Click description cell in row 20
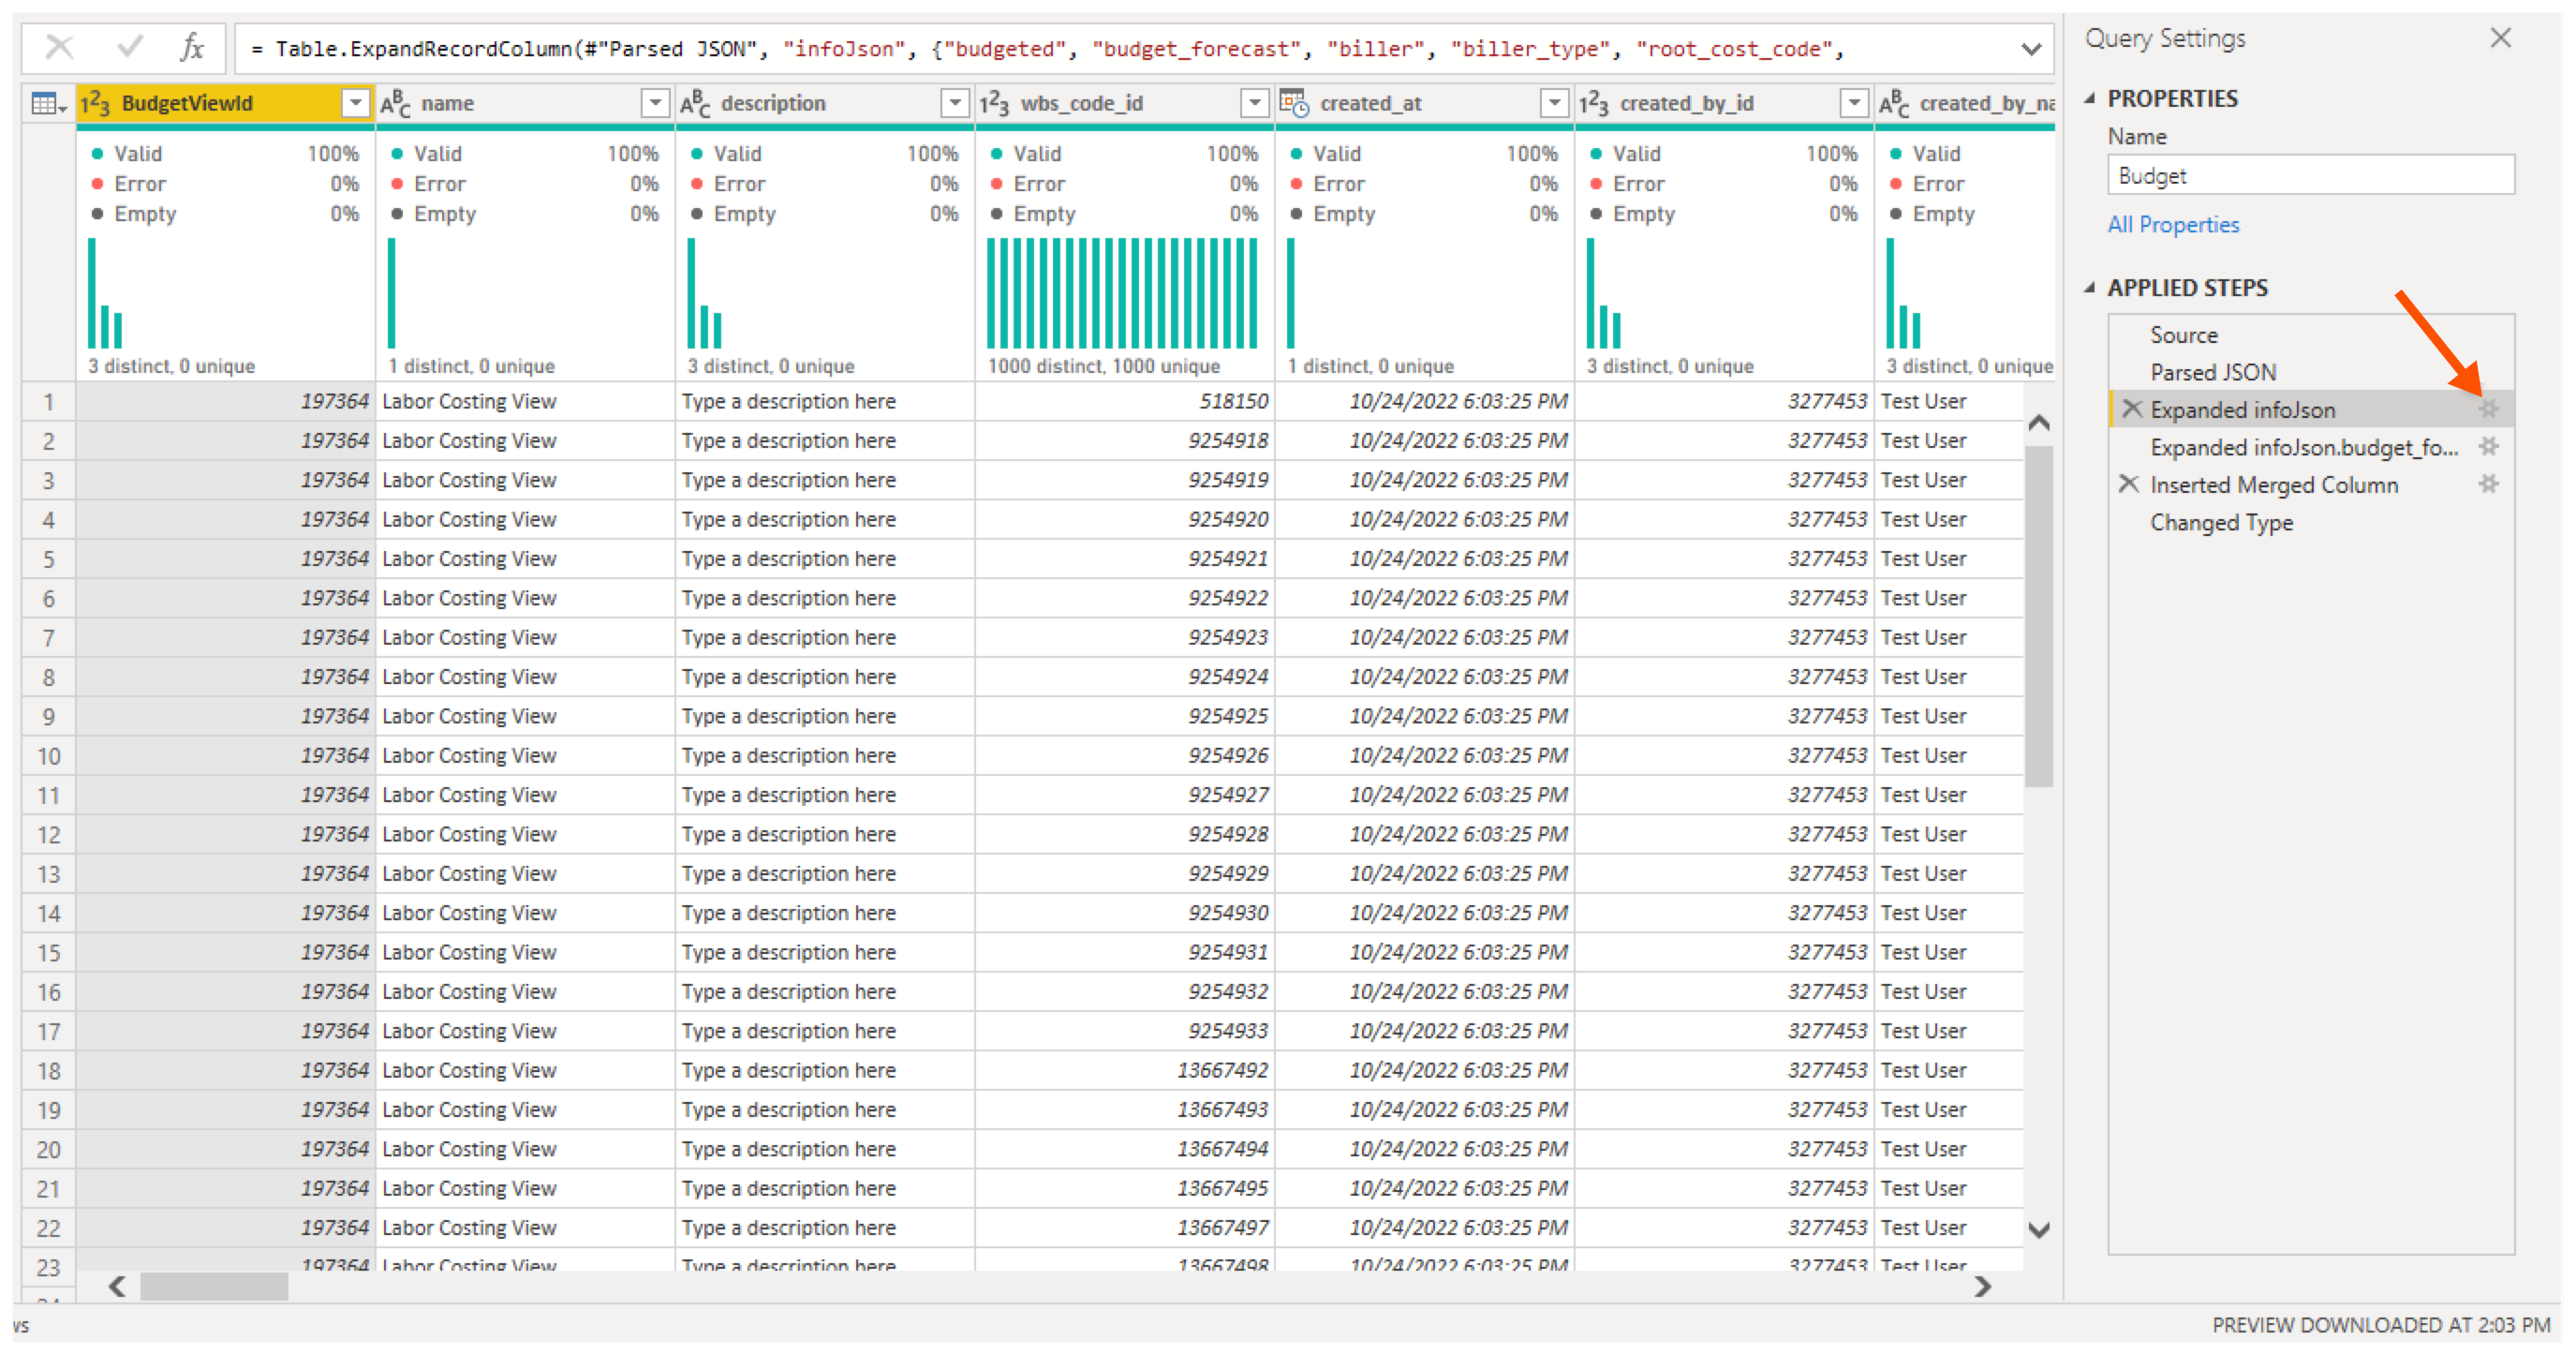Viewport: 2576px width, 1355px height. coord(825,1149)
